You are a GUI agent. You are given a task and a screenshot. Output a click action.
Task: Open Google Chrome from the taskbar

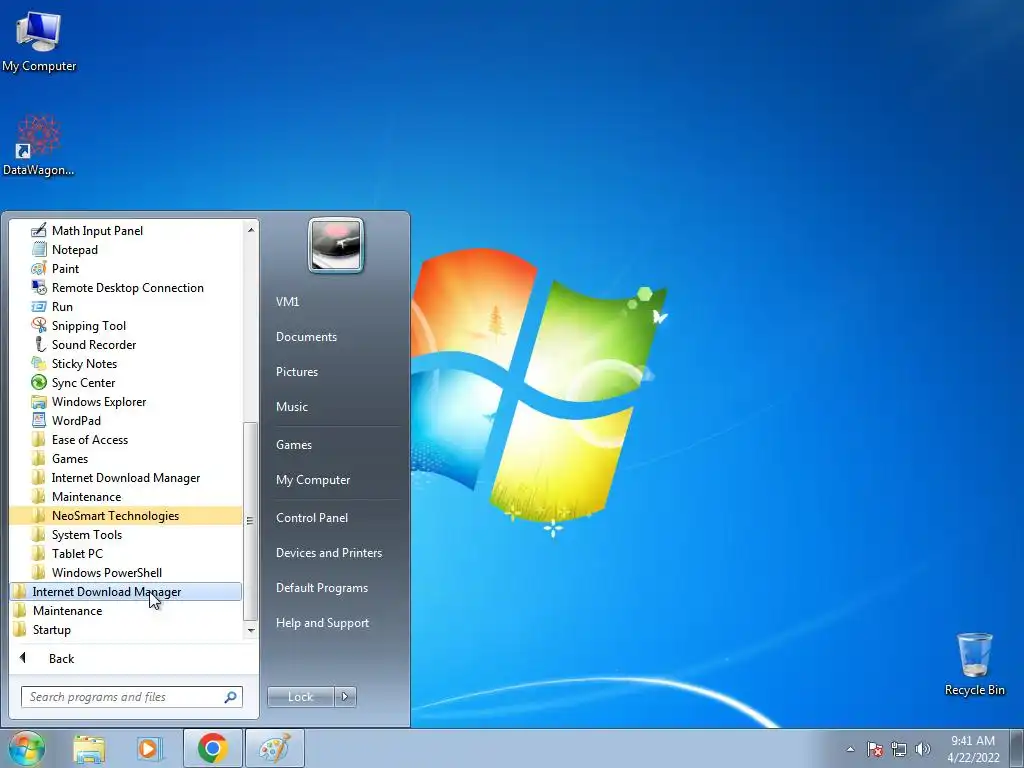pyautogui.click(x=213, y=748)
